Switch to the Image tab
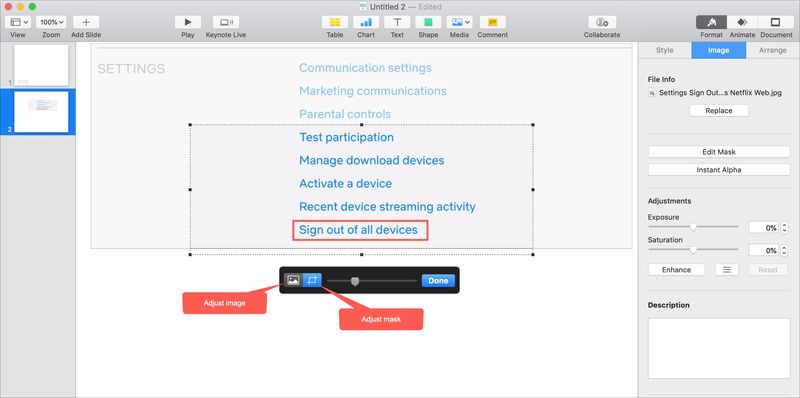Image resolution: width=800 pixels, height=398 pixels. point(718,51)
